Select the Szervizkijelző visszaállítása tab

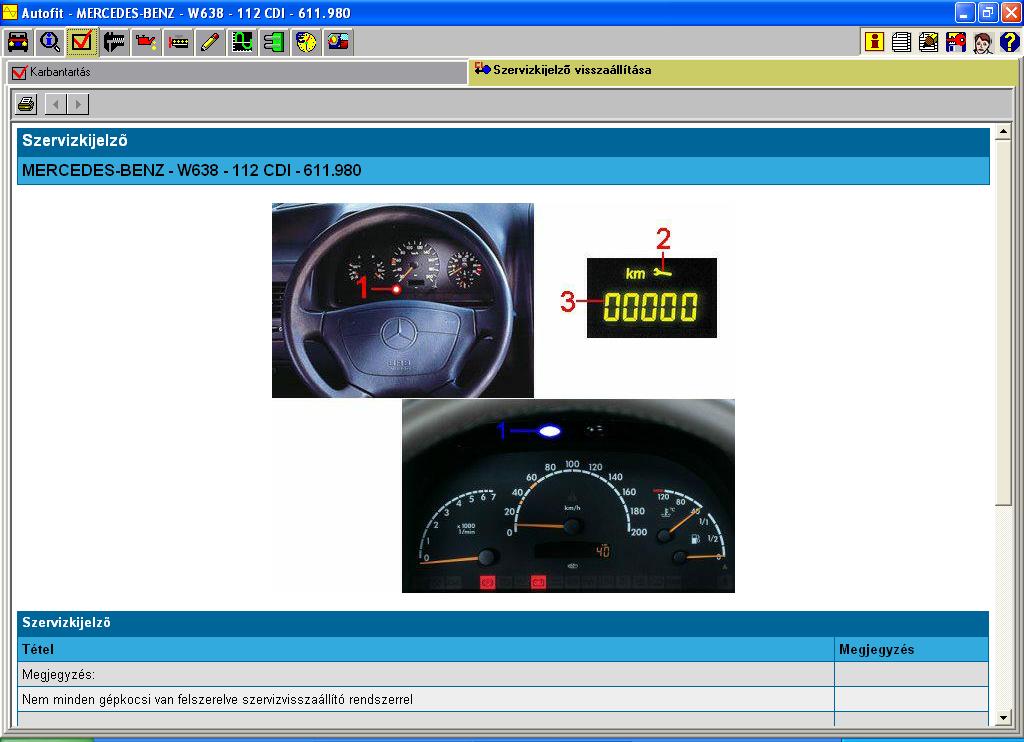point(743,71)
